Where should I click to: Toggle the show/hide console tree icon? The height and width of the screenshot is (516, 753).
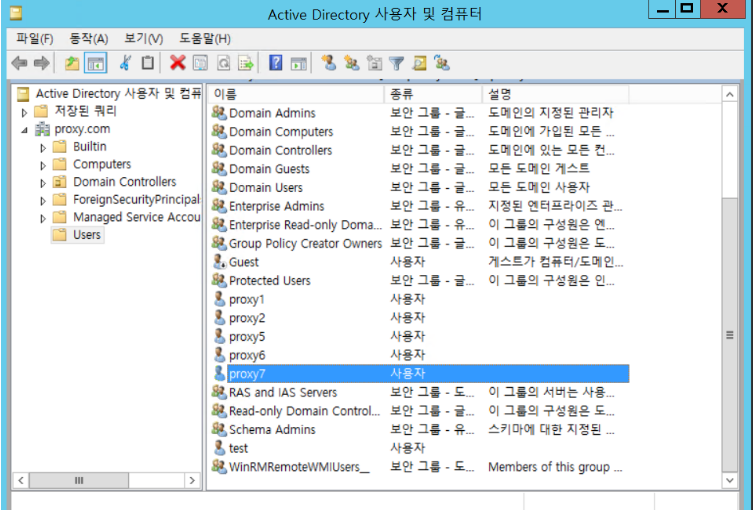click(x=96, y=63)
